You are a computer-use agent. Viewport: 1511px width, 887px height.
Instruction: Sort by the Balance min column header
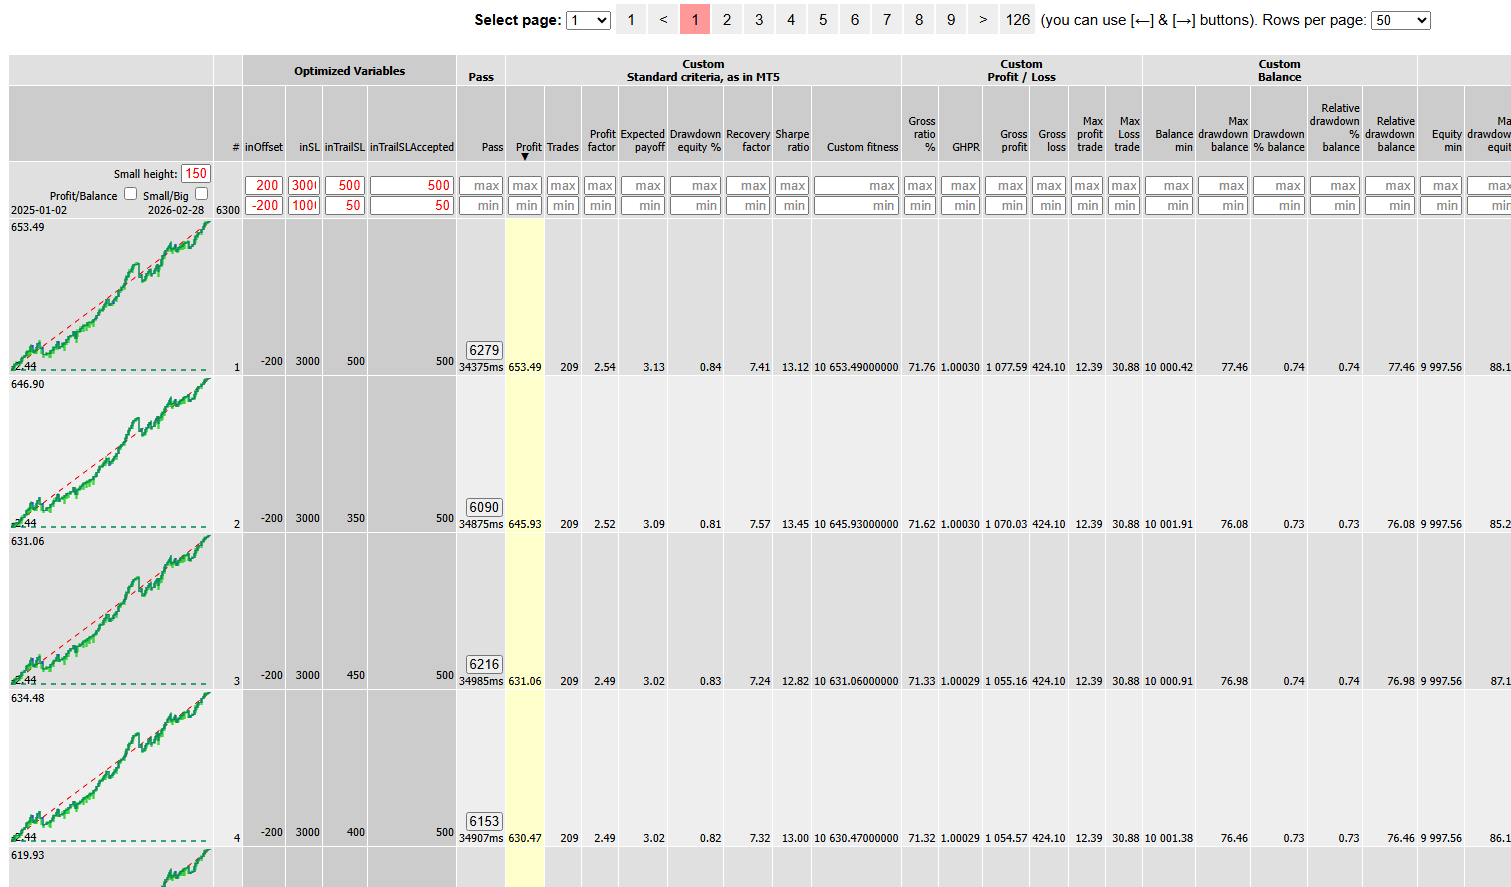click(x=1174, y=140)
